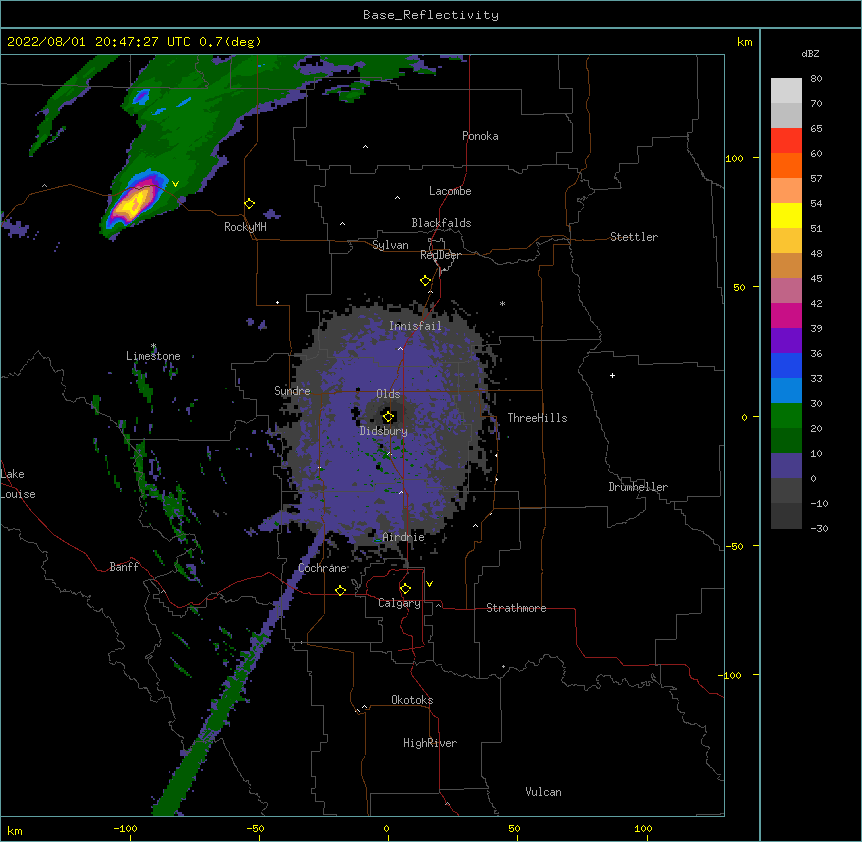Screen dimensions: 862x842
Task: Click the RockyMH label
Action: [245, 227]
